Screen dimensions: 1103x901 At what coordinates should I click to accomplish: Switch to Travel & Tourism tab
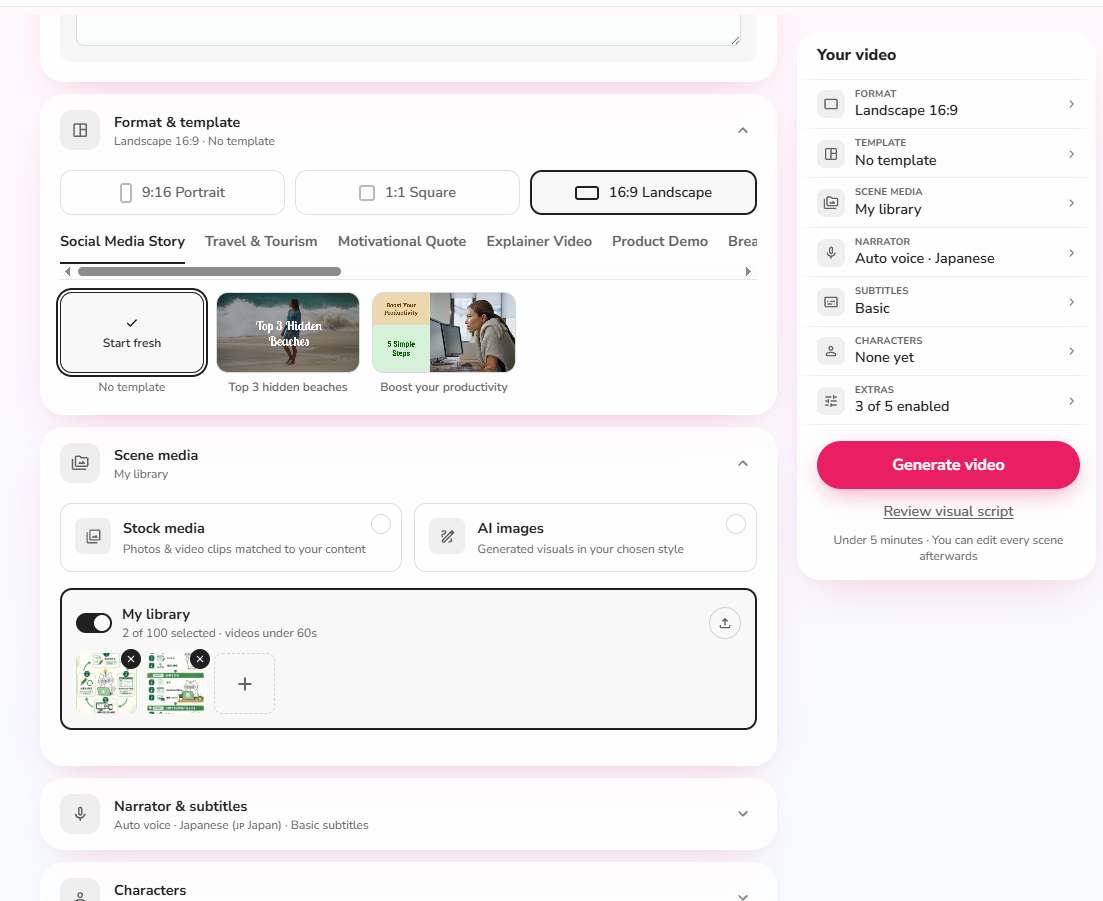click(x=261, y=241)
